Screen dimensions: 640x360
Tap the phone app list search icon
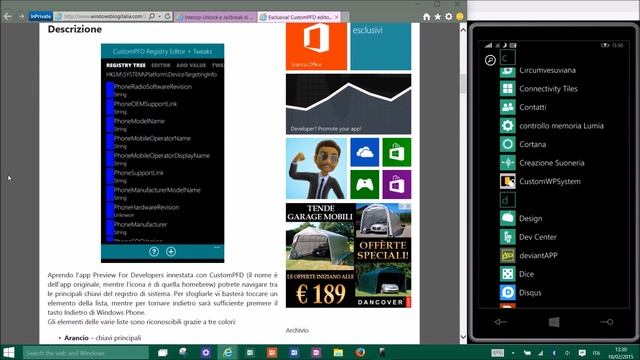point(490,60)
